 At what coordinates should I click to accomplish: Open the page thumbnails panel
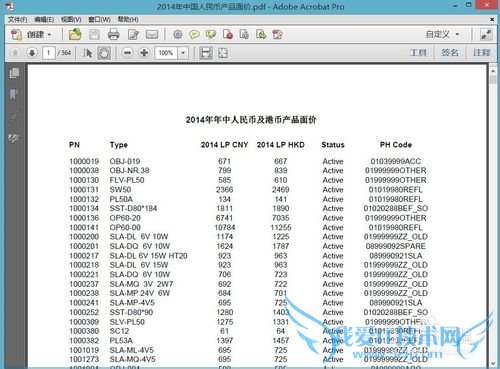click(14, 73)
